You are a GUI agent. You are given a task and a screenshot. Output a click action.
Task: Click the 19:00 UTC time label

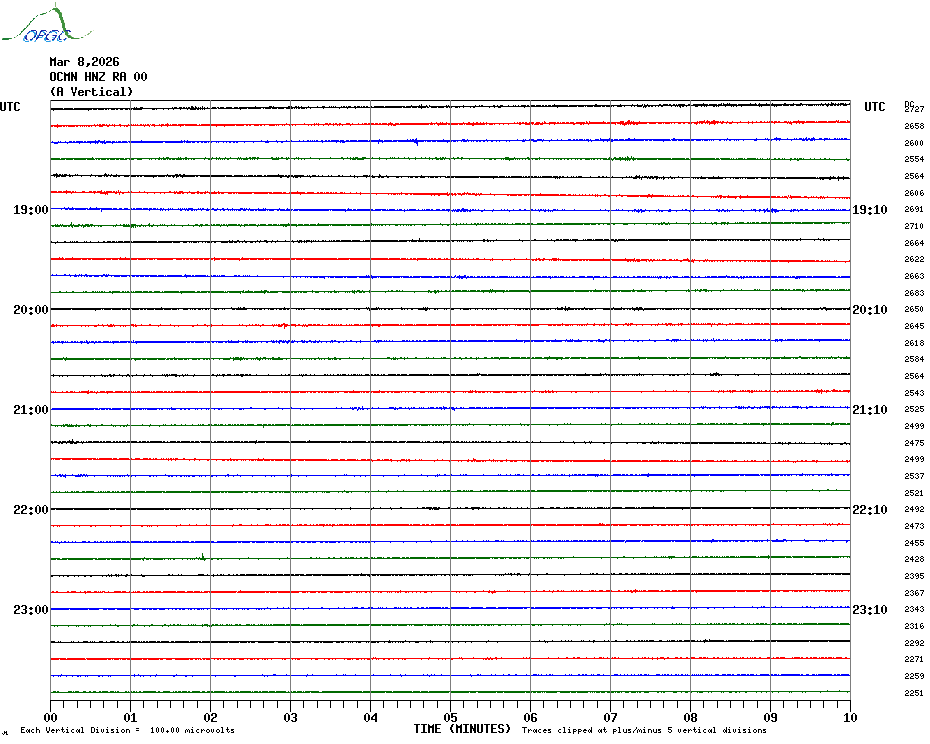tap(31, 210)
